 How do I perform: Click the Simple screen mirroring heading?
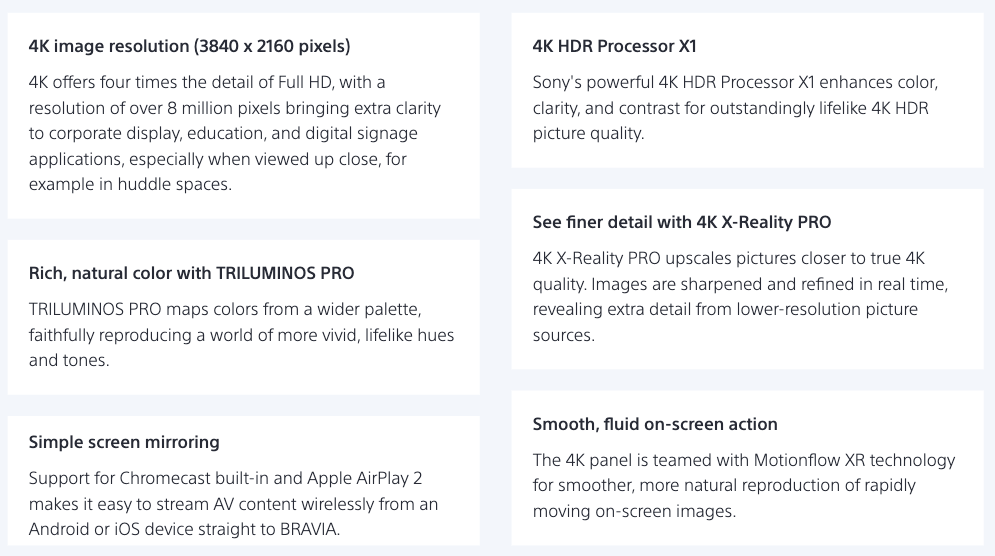point(124,442)
